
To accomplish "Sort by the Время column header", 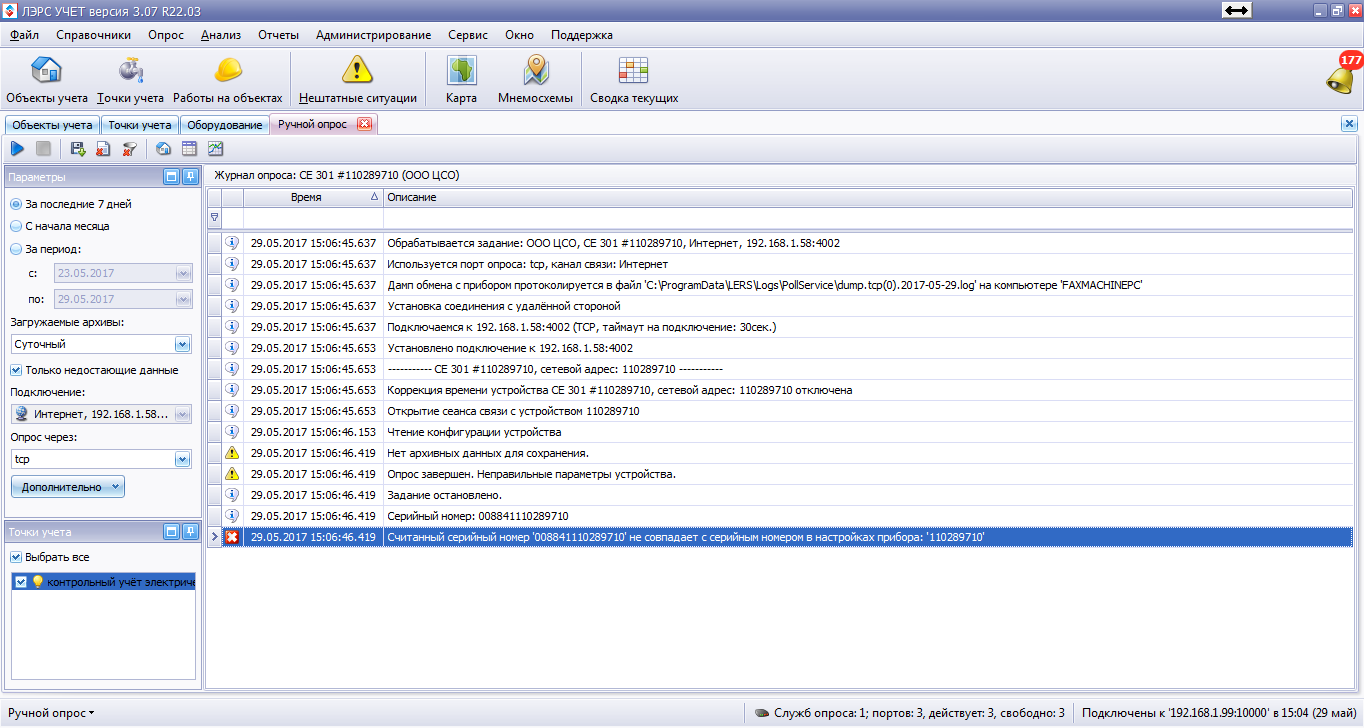I will (313, 198).
